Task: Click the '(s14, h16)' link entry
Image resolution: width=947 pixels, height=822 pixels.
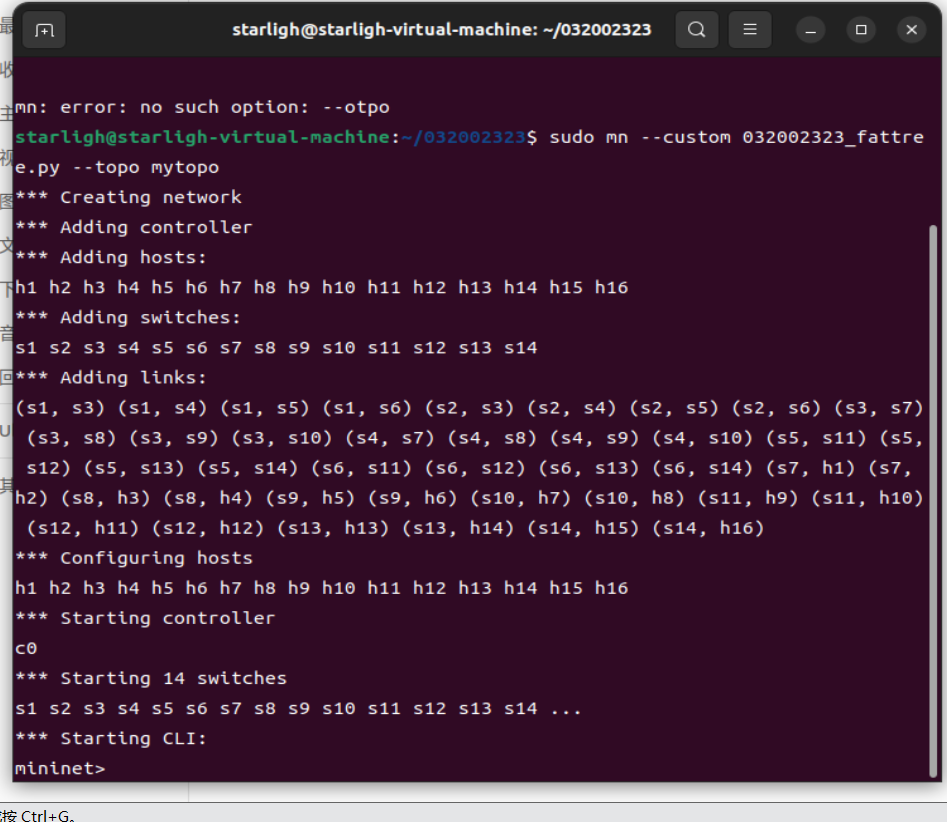Action: tap(708, 528)
